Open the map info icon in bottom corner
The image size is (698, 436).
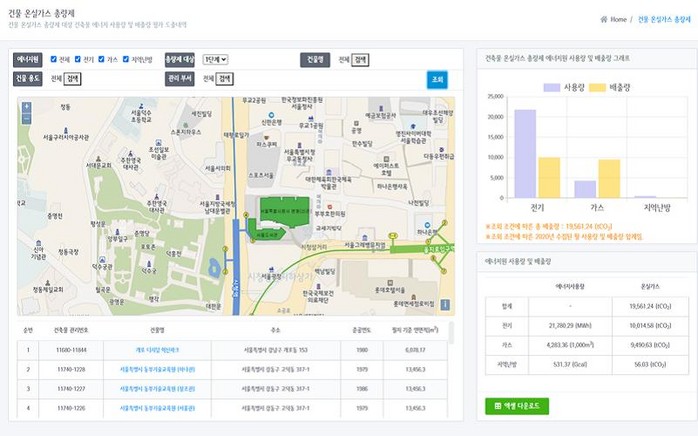point(444,305)
